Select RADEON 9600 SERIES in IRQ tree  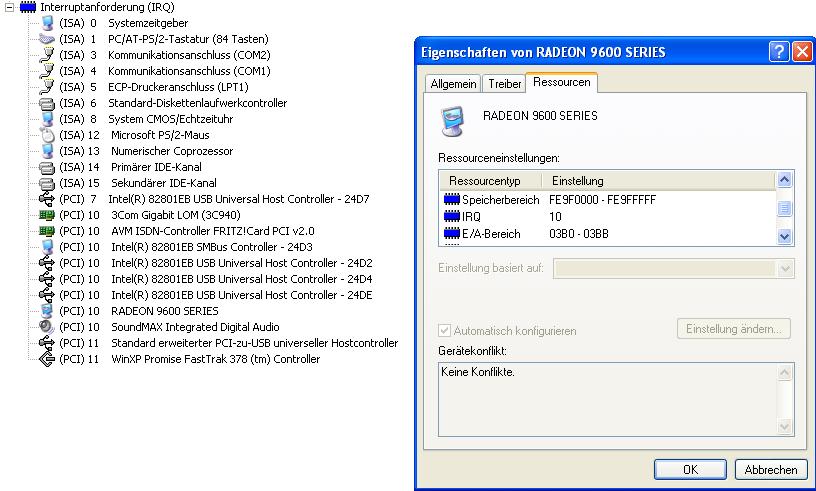pos(165,311)
